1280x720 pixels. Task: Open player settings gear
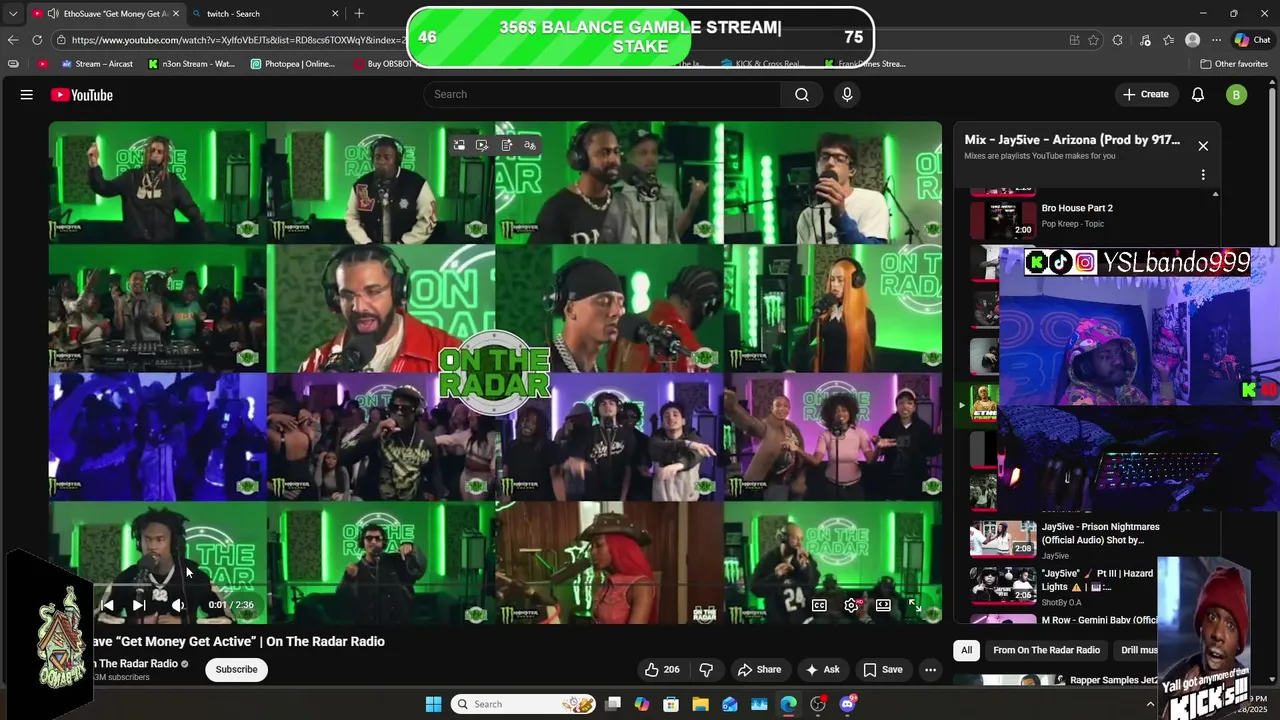[x=852, y=605]
